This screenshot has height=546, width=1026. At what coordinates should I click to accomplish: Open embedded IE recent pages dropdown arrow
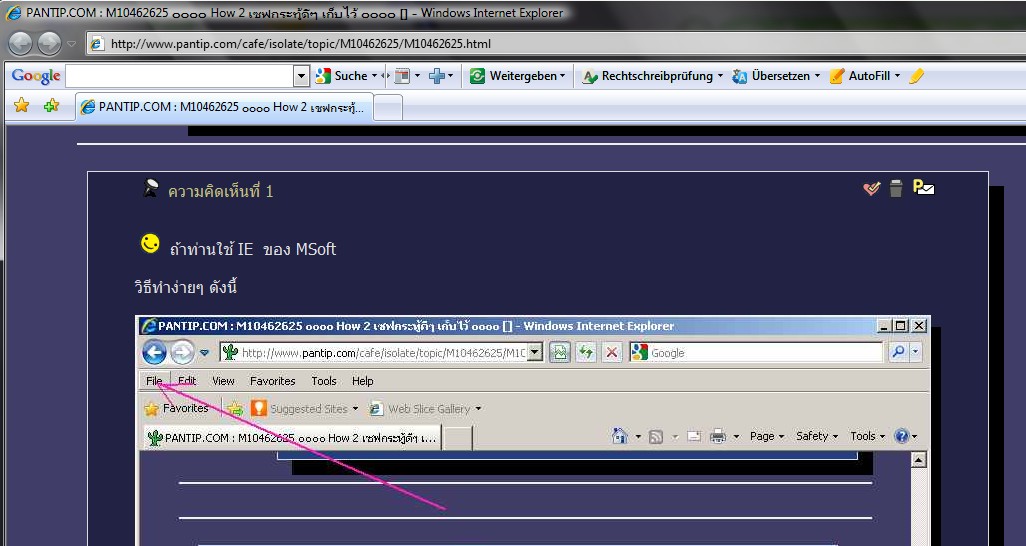click(x=204, y=353)
